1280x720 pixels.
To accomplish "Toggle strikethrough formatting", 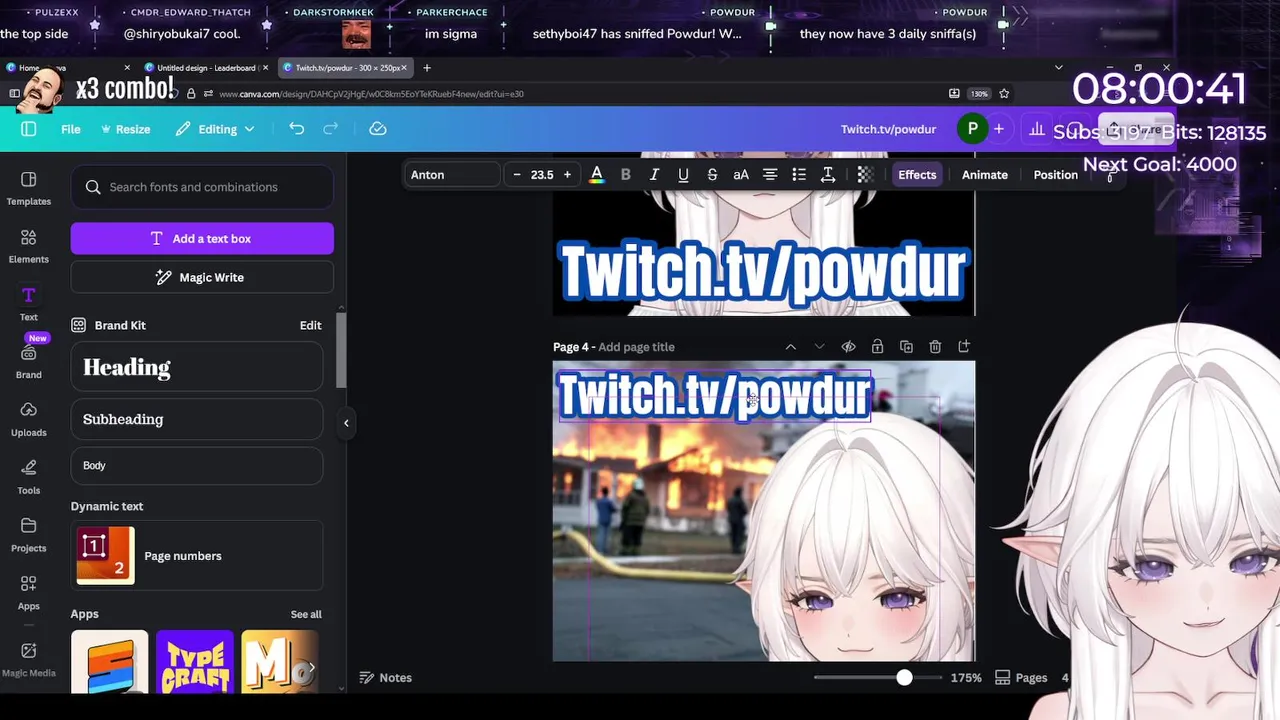I will click(712, 175).
